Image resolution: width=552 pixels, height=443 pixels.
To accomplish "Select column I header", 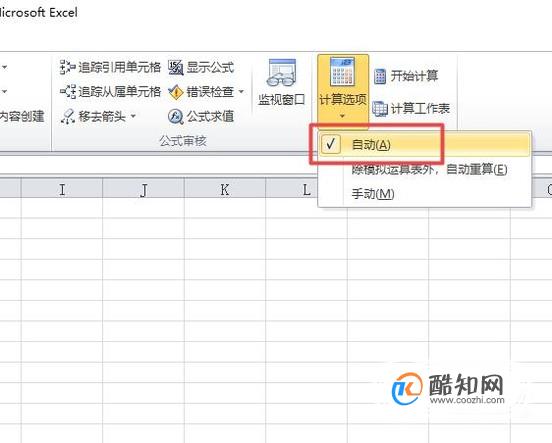I will [62, 189].
